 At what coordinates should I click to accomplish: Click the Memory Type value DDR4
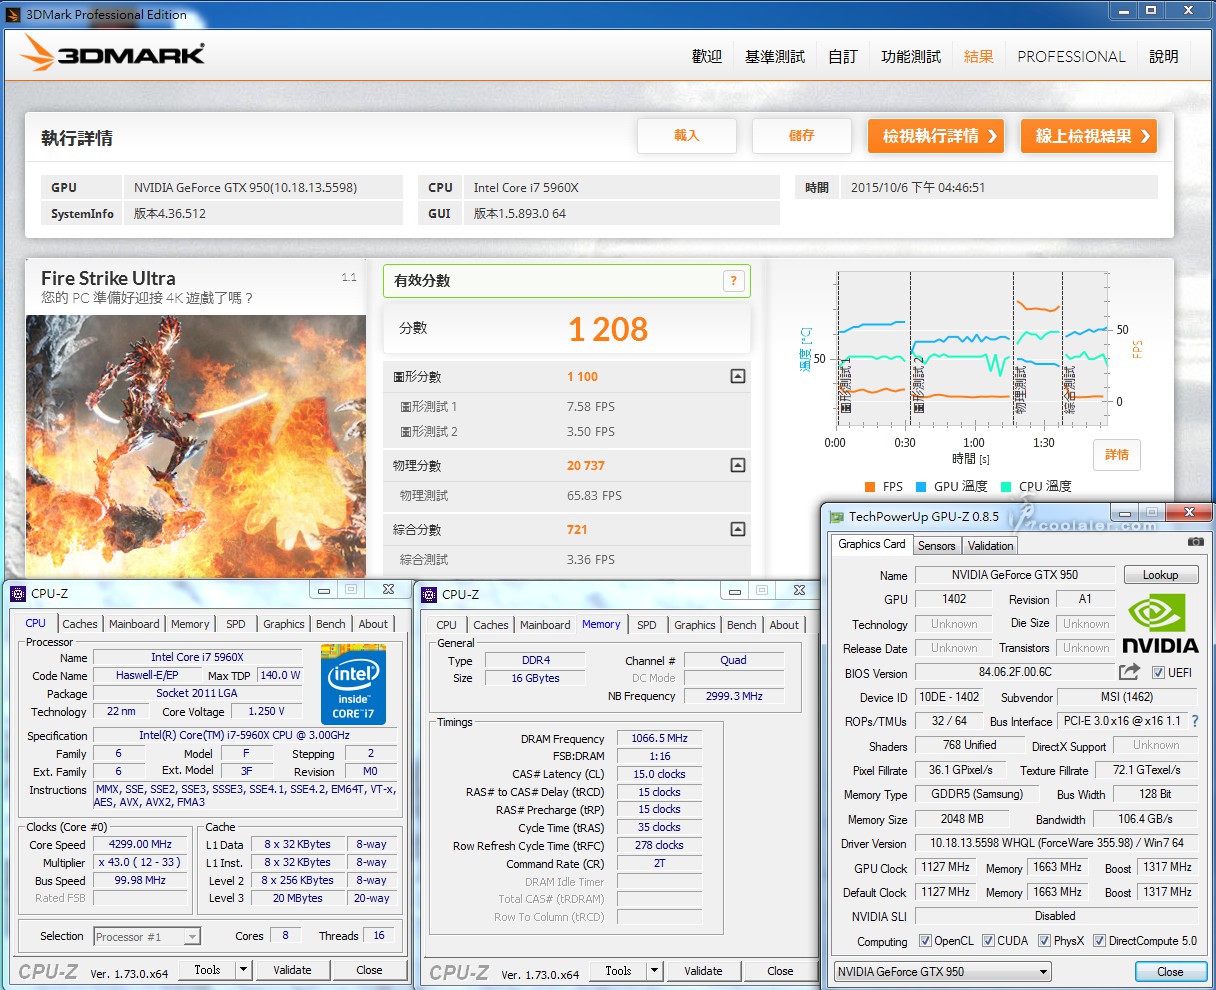536,660
